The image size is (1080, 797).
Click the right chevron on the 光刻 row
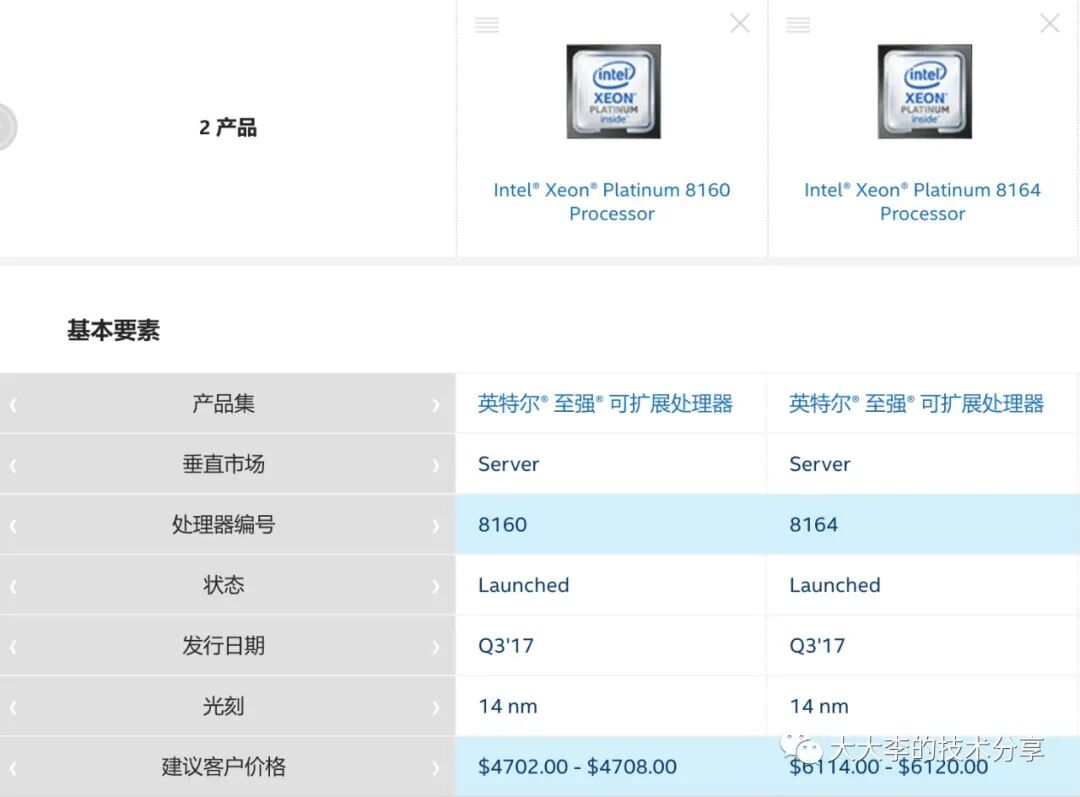point(435,707)
